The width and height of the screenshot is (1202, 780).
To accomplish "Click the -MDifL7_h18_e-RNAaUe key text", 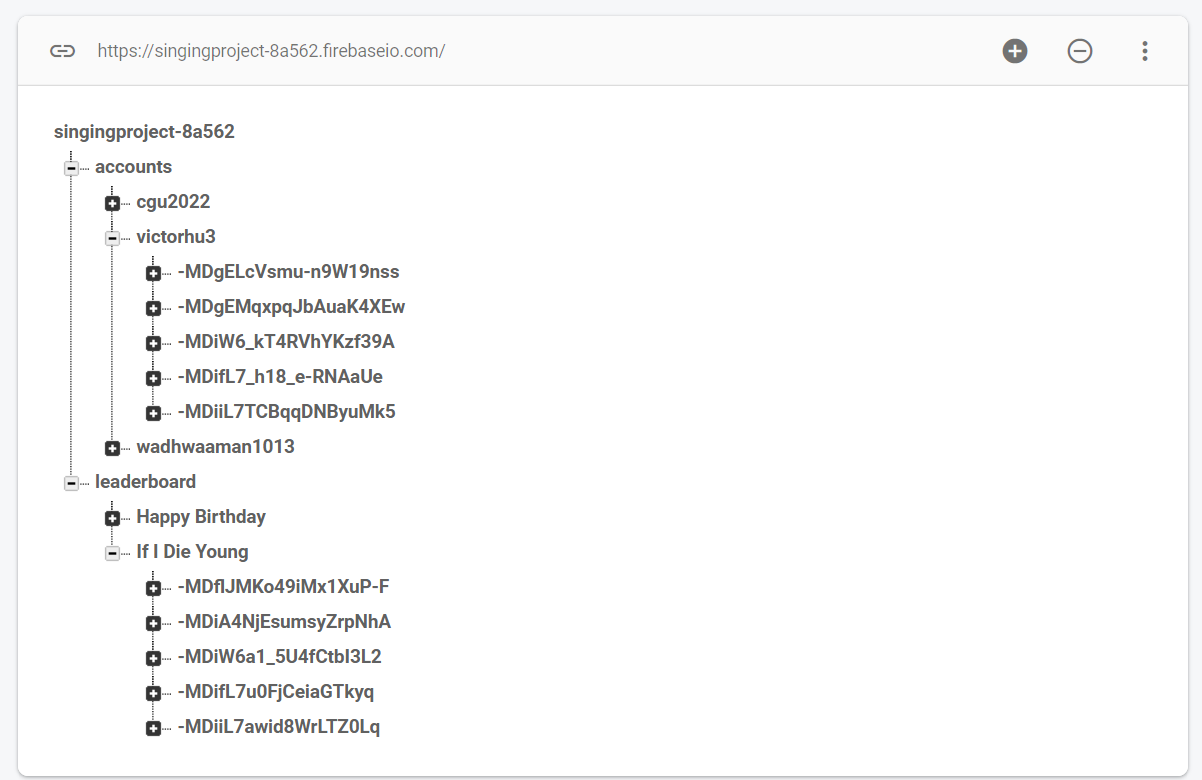I will (x=280, y=377).
